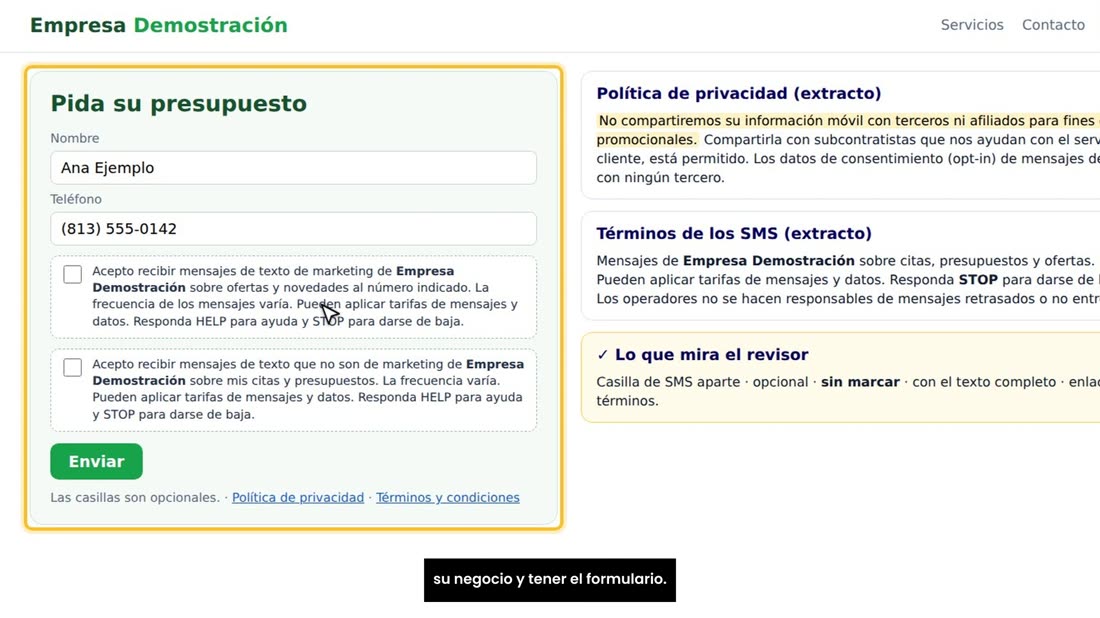
Task: Click the 'Términos de los SMS (extracto)' heading
Action: pyautogui.click(x=734, y=233)
